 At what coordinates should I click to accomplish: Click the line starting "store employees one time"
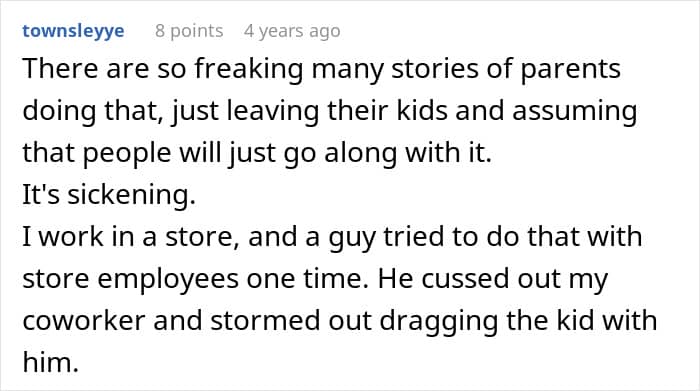click(315, 279)
